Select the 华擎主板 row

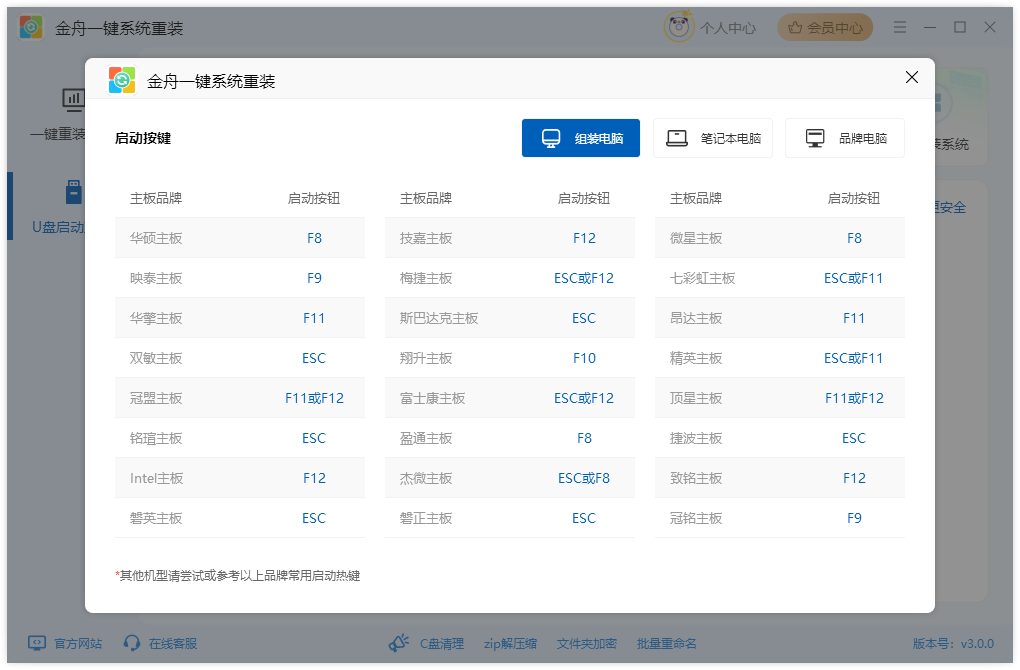(239, 318)
